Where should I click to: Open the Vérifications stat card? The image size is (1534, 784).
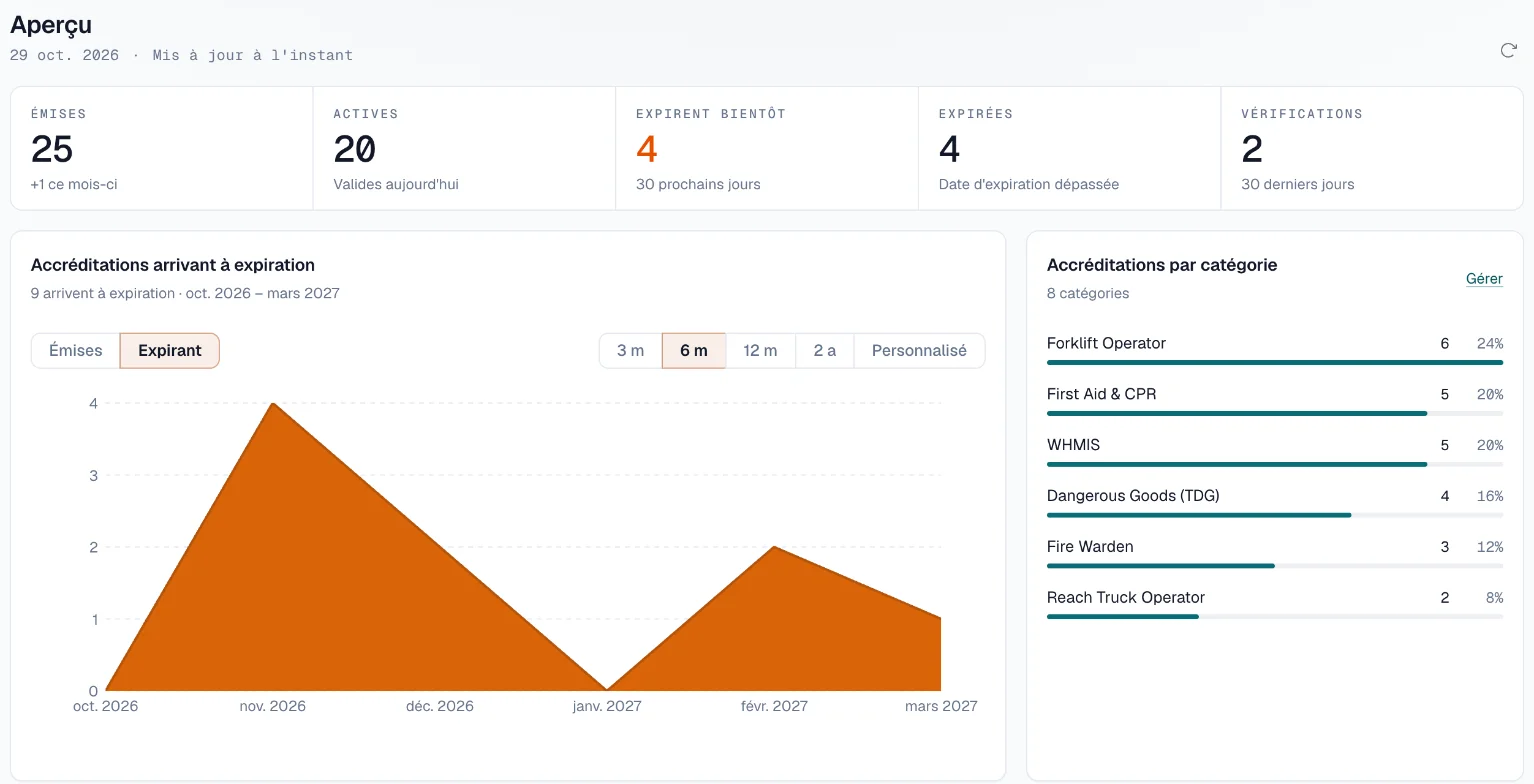(x=1372, y=148)
